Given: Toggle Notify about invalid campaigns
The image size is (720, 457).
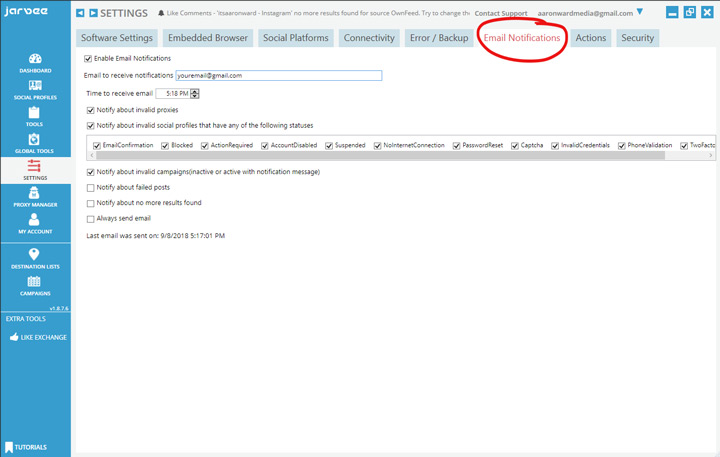Looking at the screenshot, I should [x=90, y=172].
